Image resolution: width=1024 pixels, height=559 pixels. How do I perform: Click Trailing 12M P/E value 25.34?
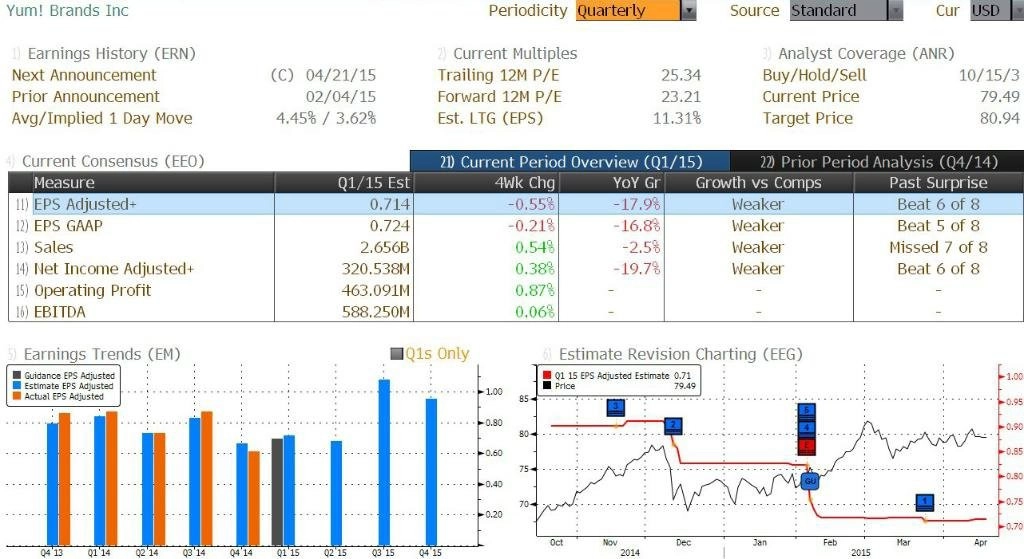pos(680,75)
